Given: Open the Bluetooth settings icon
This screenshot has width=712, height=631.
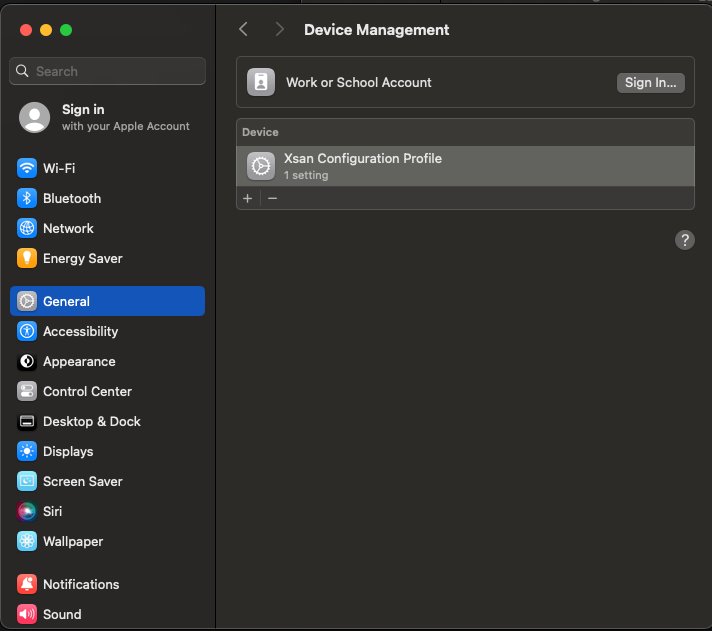Looking at the screenshot, I should tap(27, 198).
